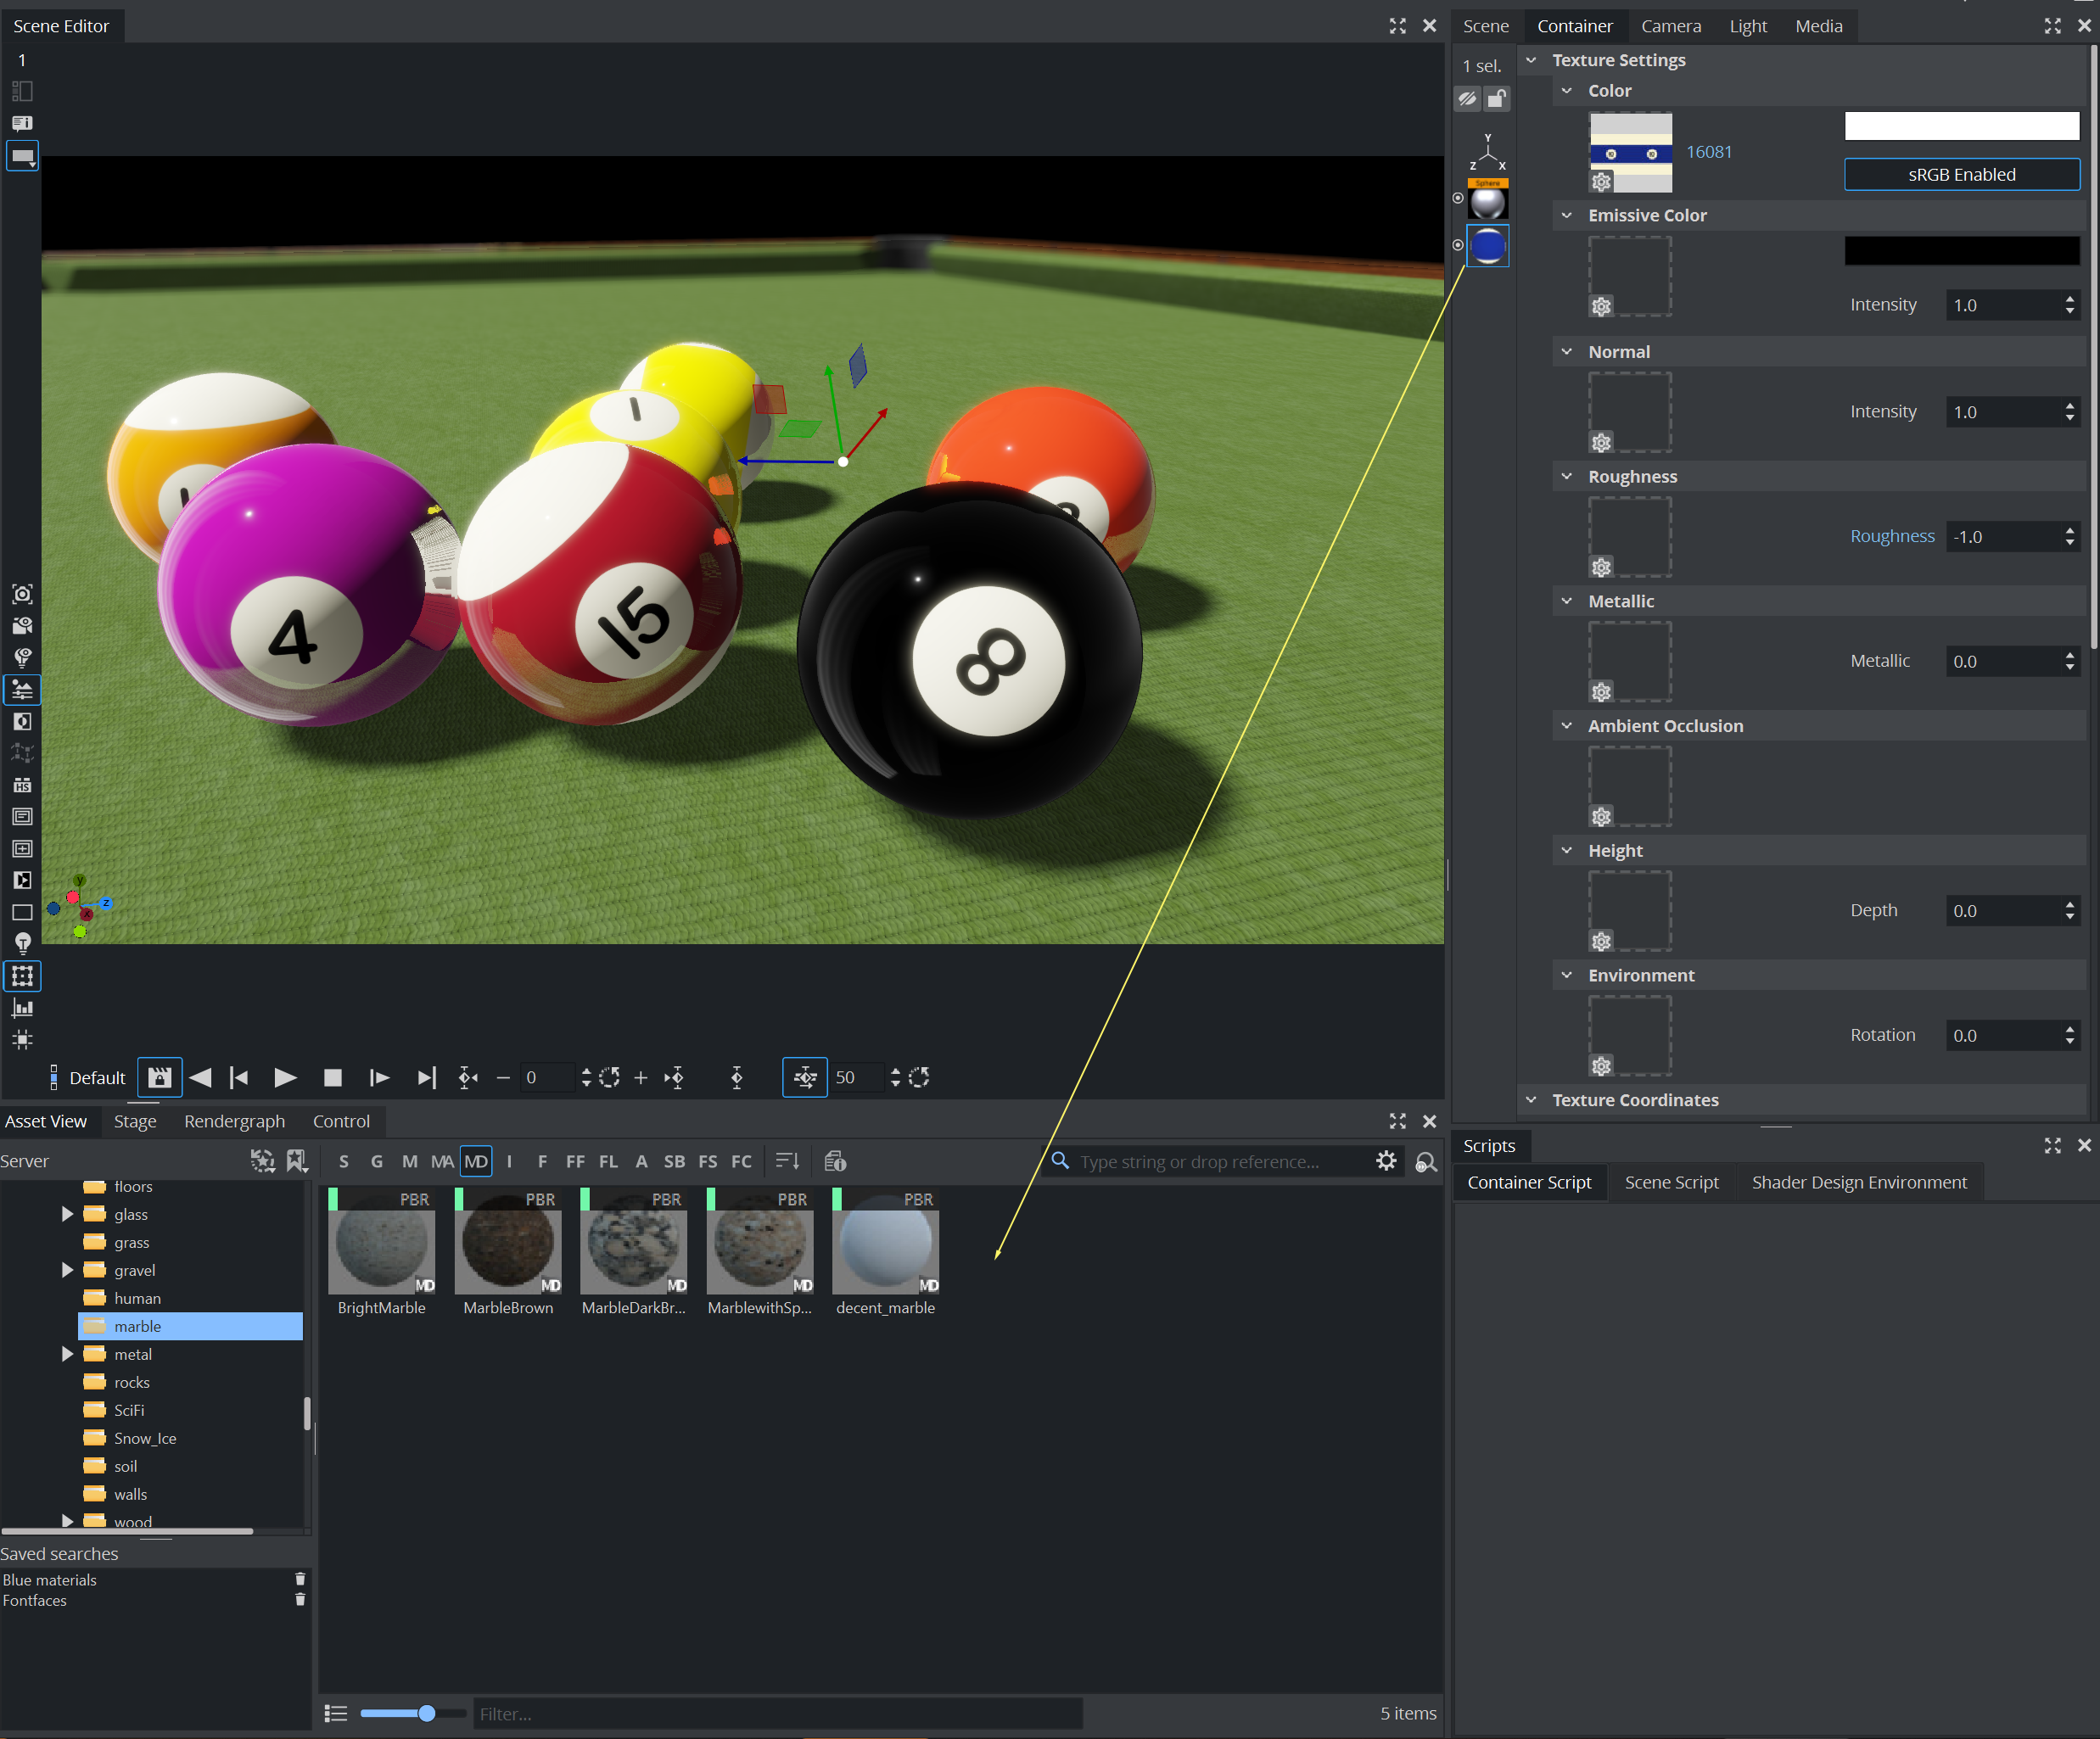Switch to the Rendergraph tab

point(234,1121)
